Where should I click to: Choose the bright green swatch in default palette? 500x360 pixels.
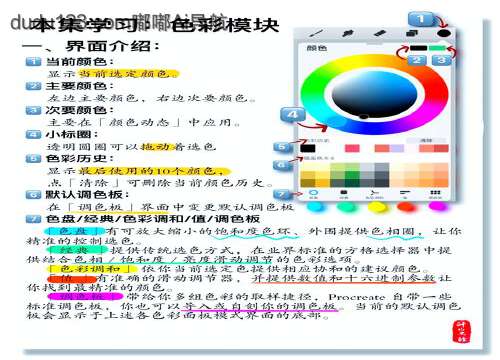[x=352, y=175]
